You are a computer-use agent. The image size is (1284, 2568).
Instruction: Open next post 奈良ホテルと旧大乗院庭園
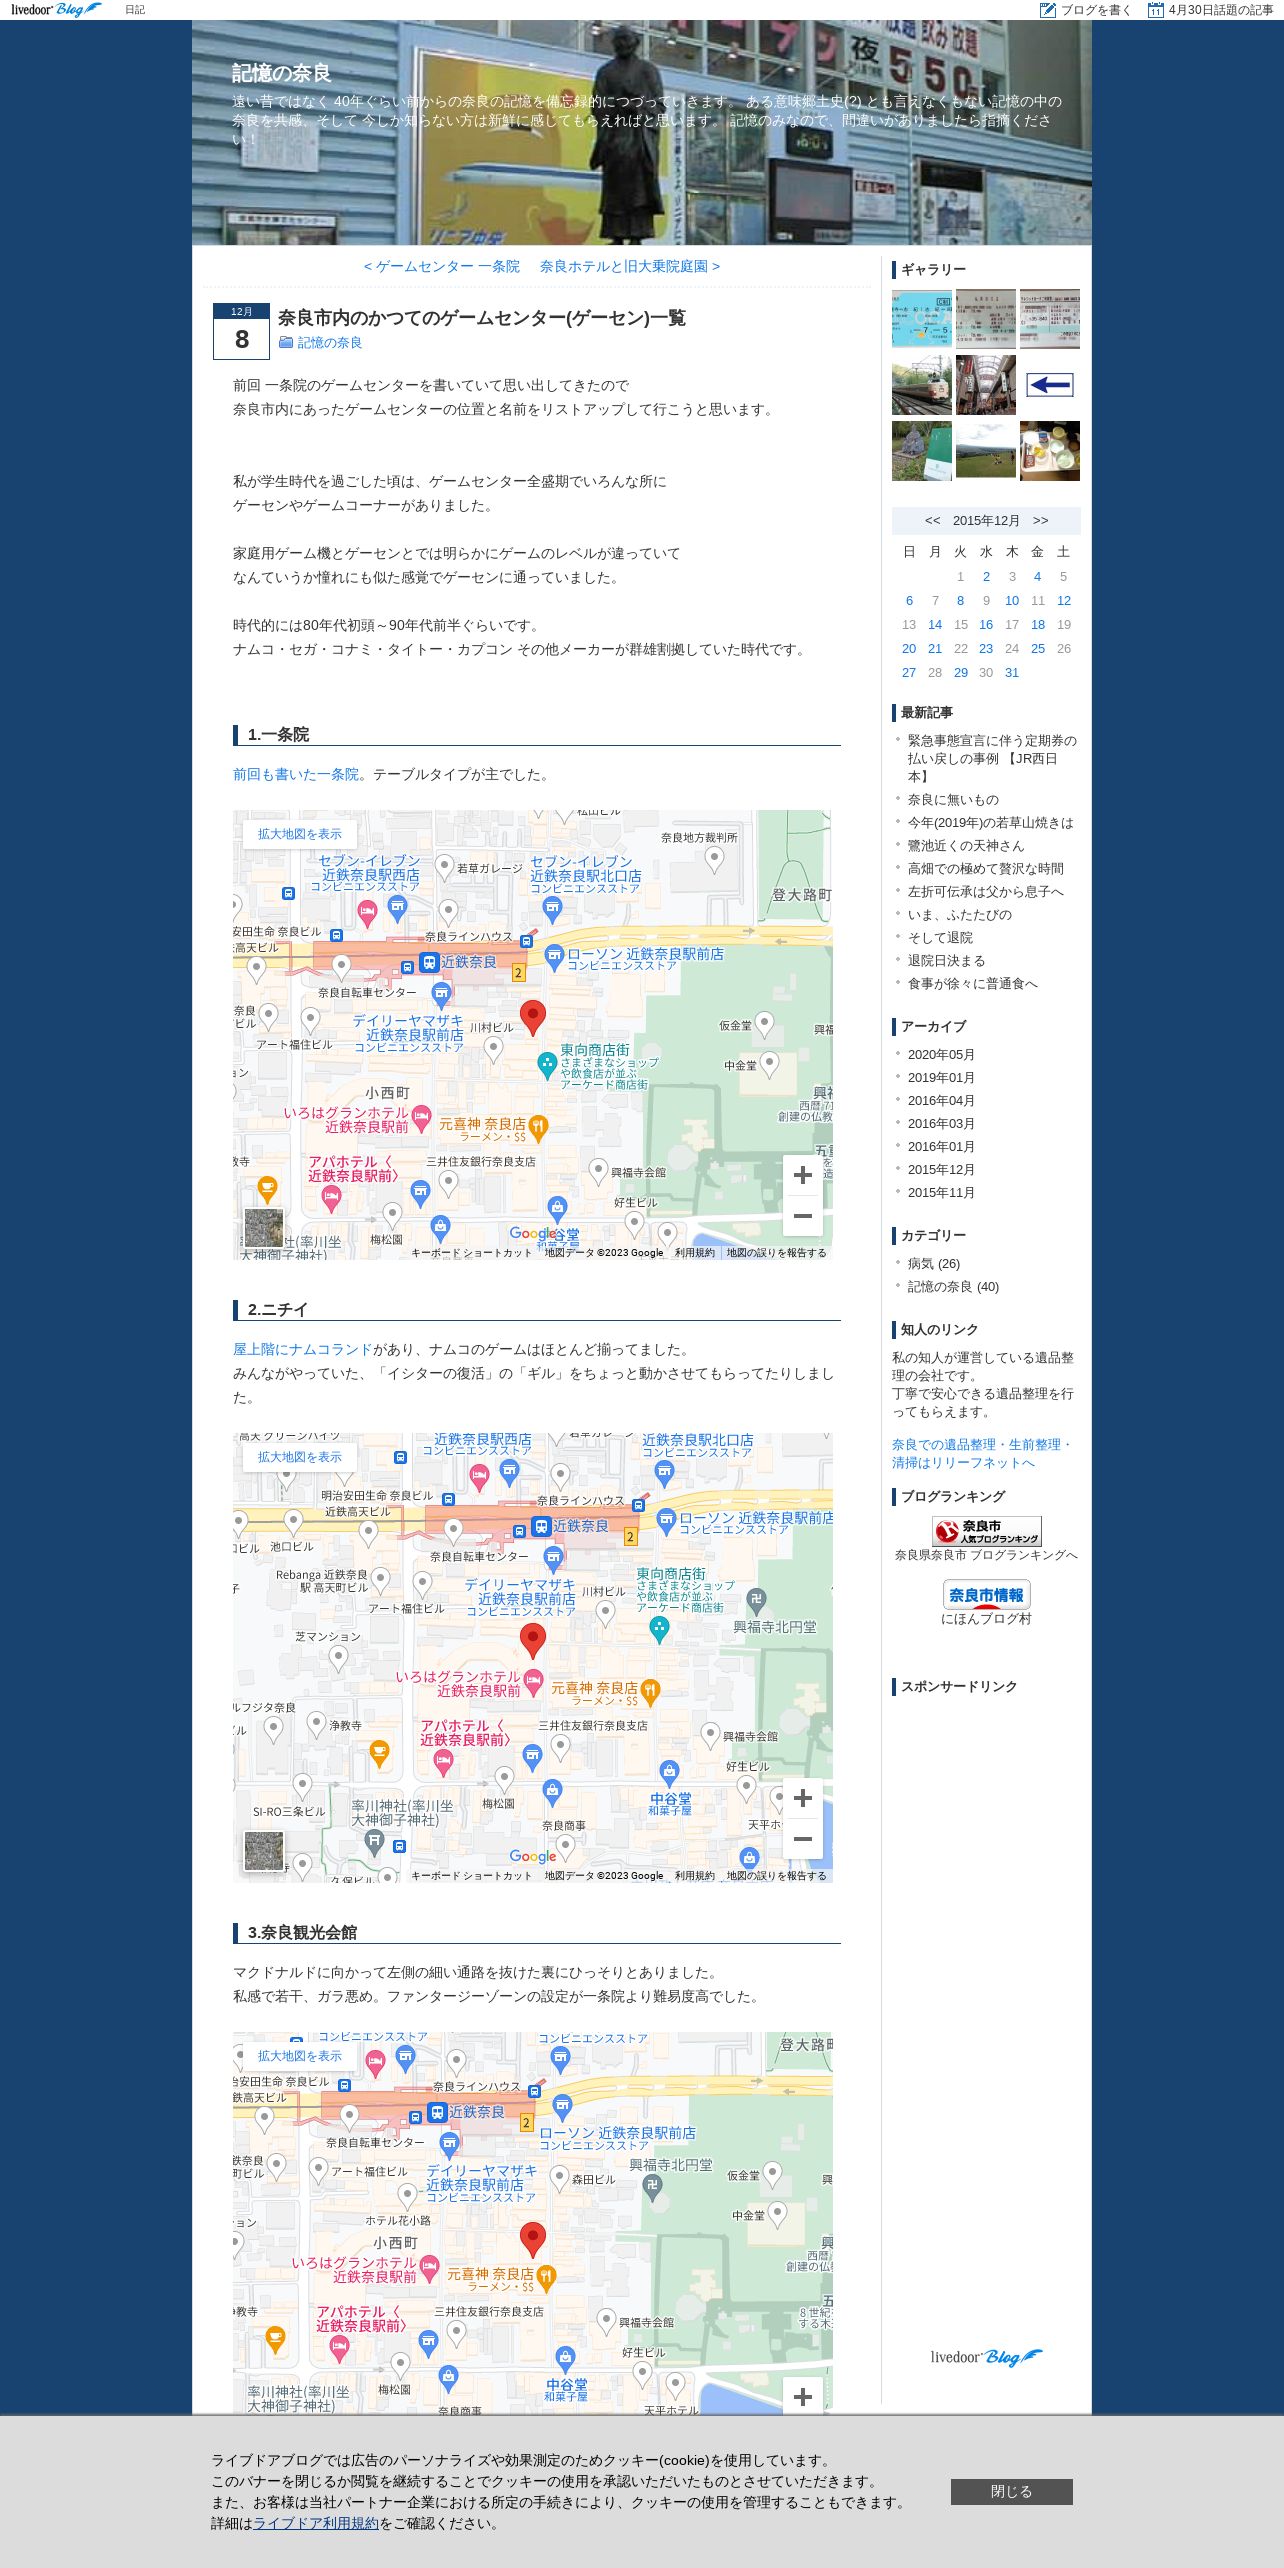click(x=630, y=267)
